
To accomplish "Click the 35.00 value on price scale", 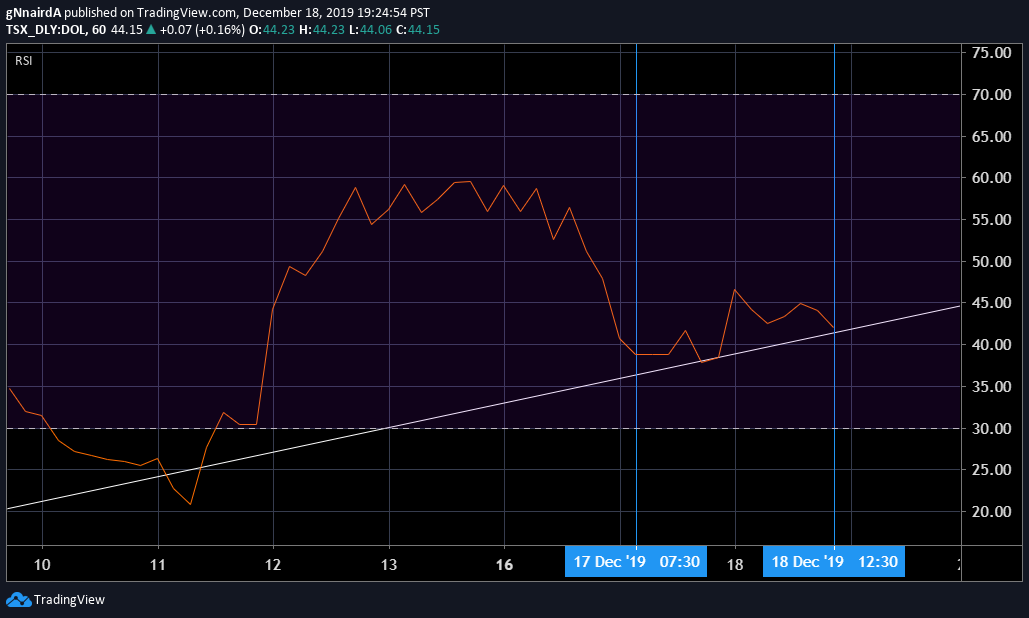I will pos(991,387).
